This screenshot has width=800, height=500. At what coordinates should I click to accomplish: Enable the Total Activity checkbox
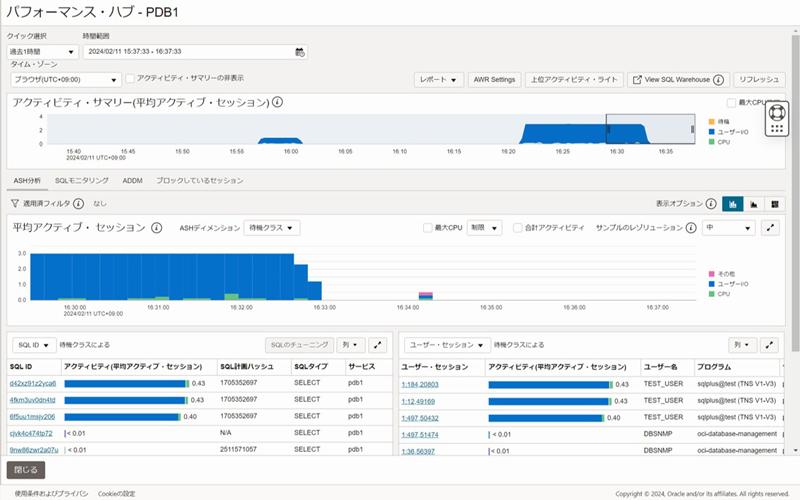(x=517, y=228)
